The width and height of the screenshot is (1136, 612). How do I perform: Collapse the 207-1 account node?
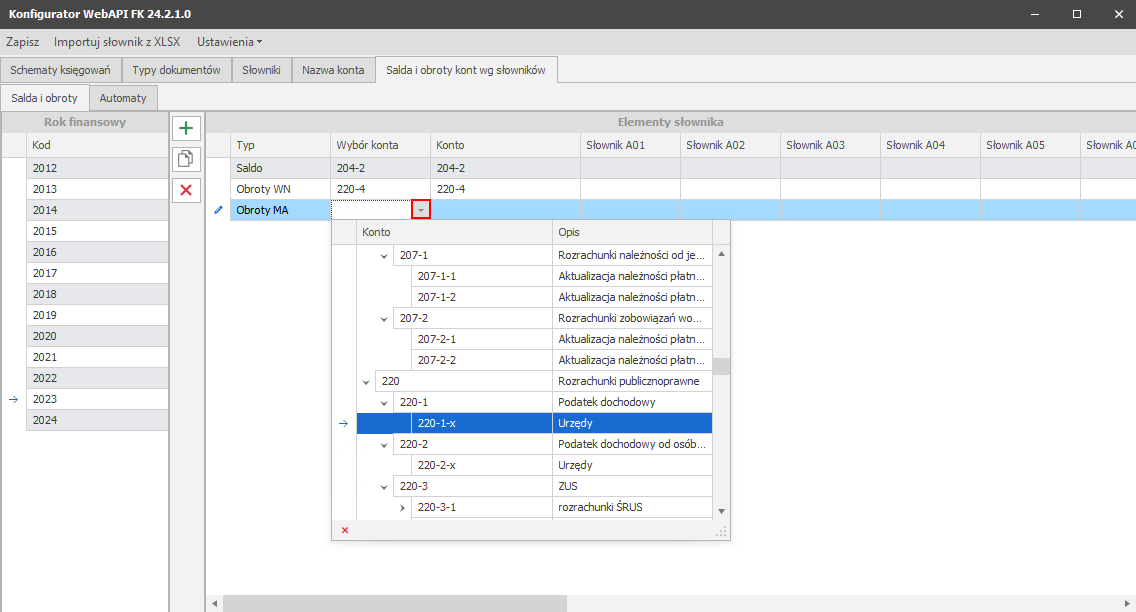[x=385, y=256]
